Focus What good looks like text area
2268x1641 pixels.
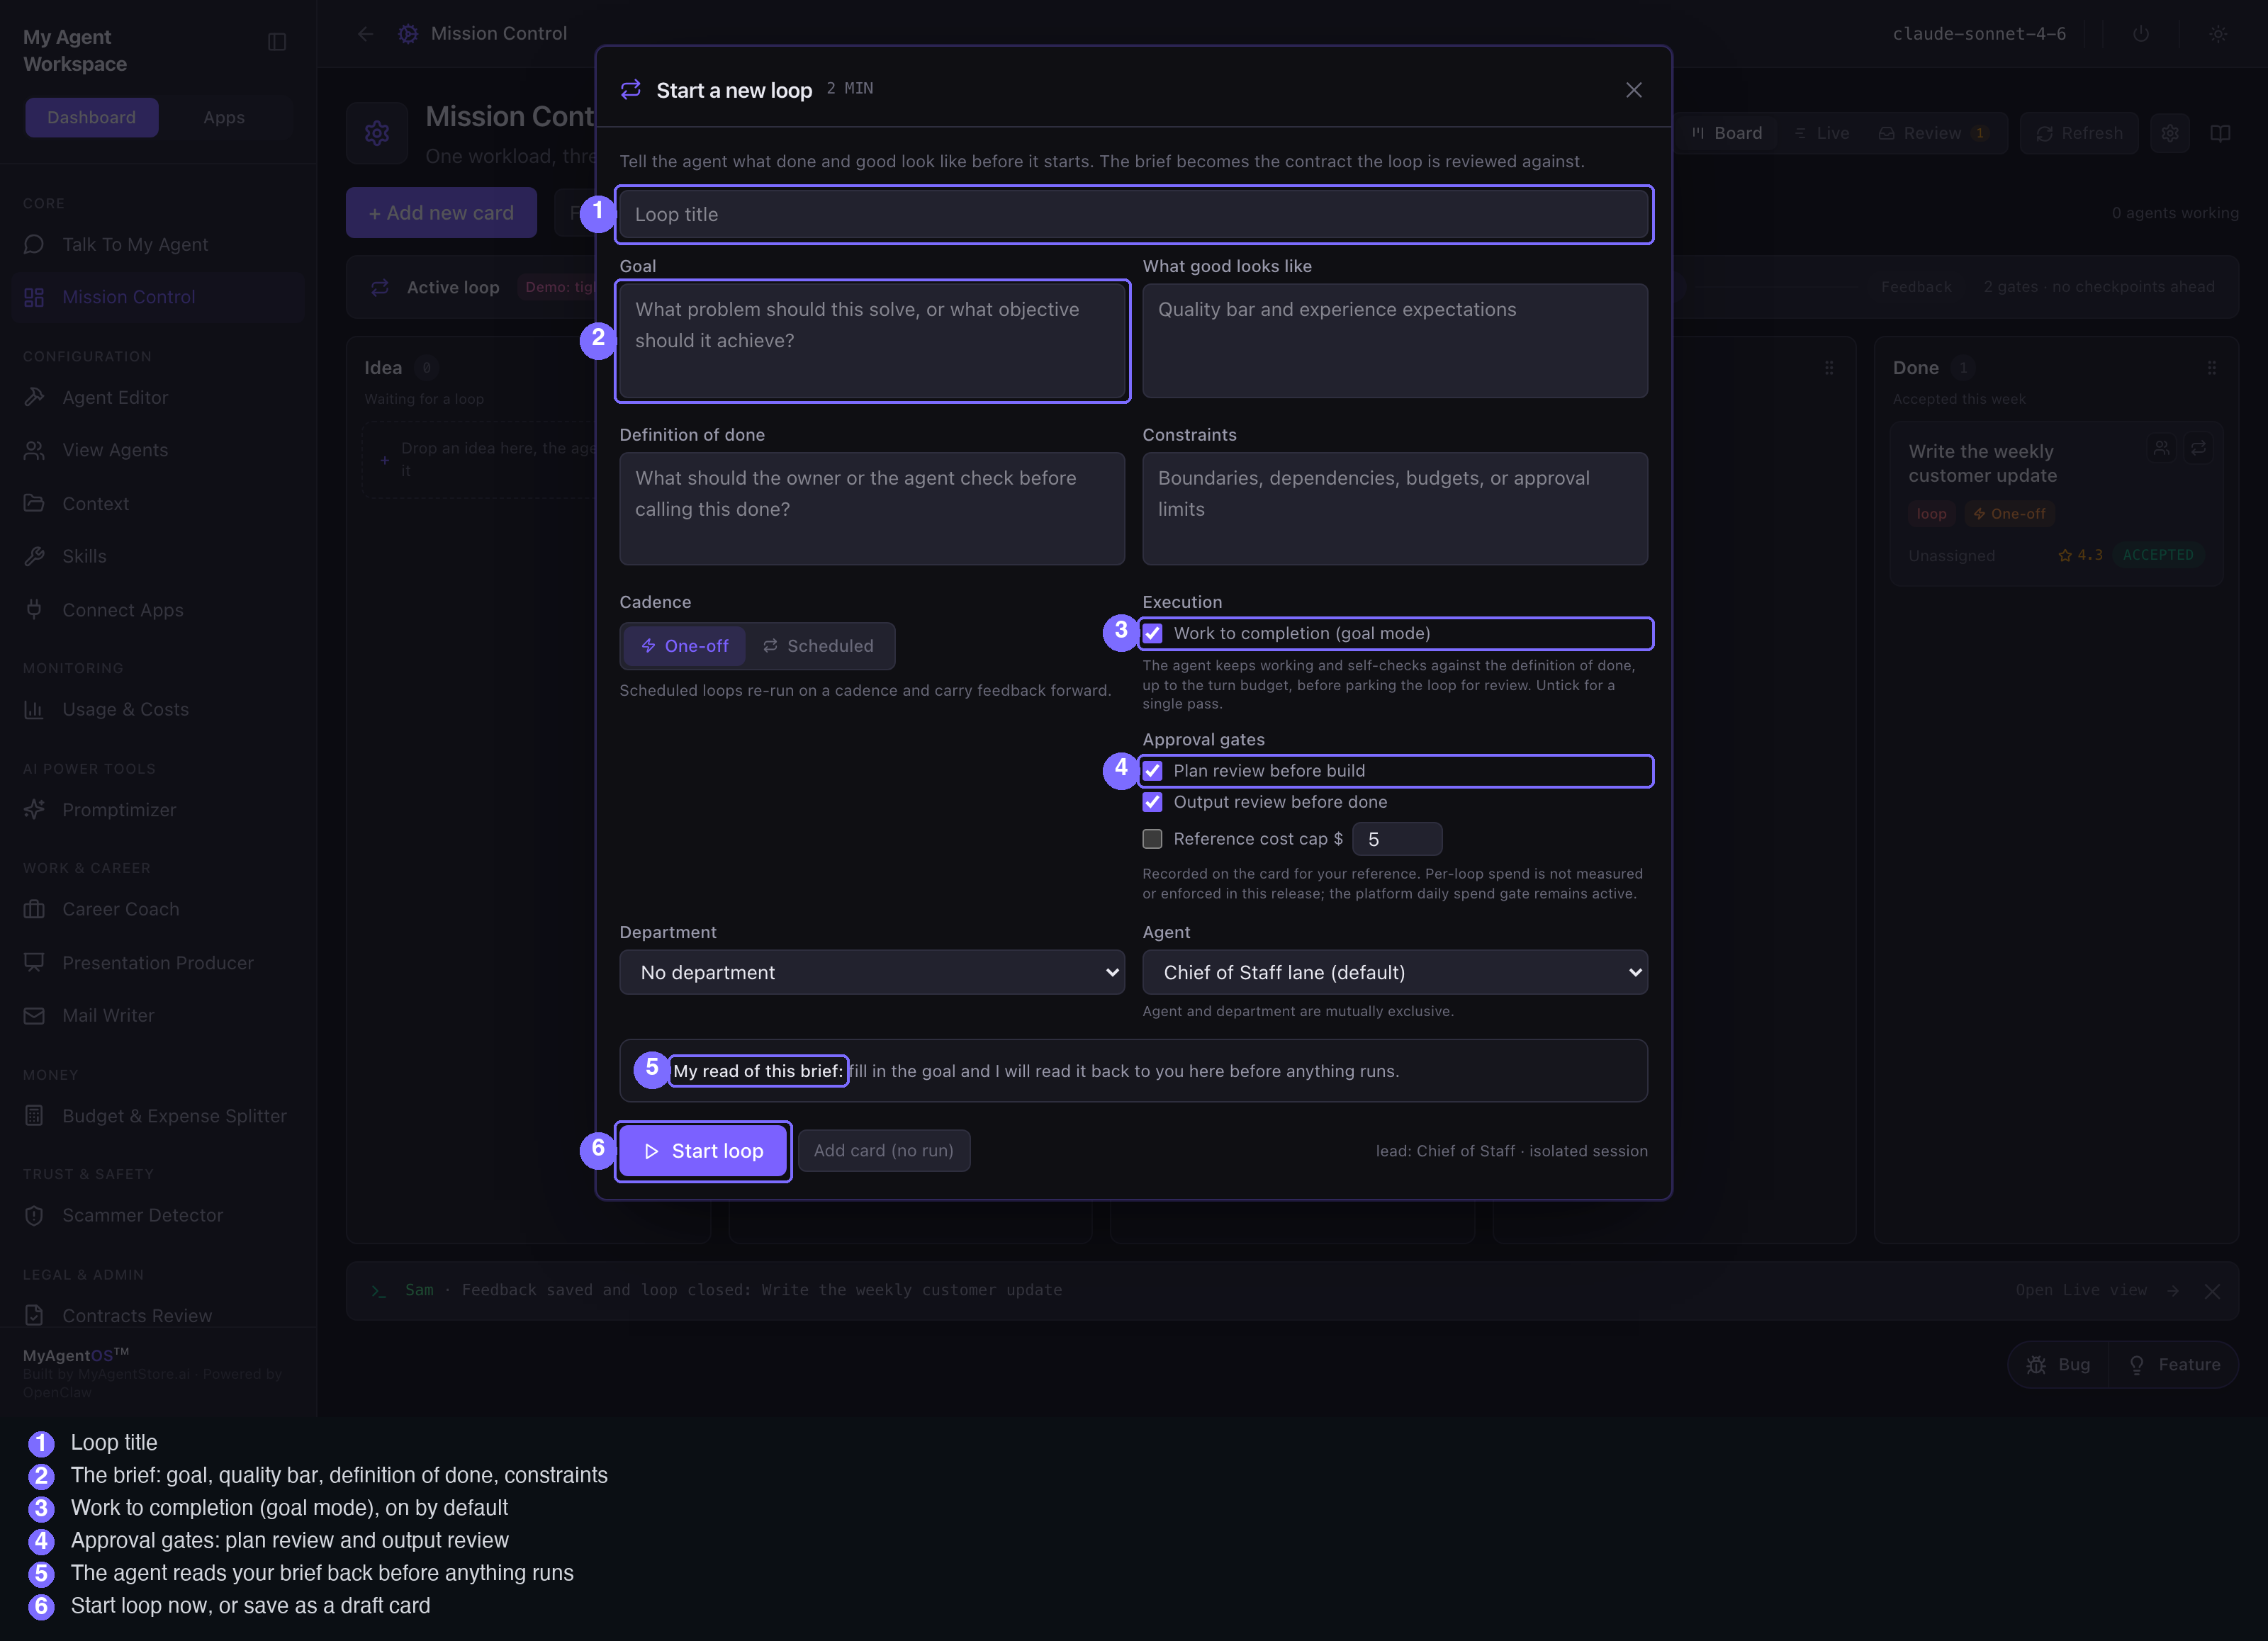click(x=1395, y=341)
